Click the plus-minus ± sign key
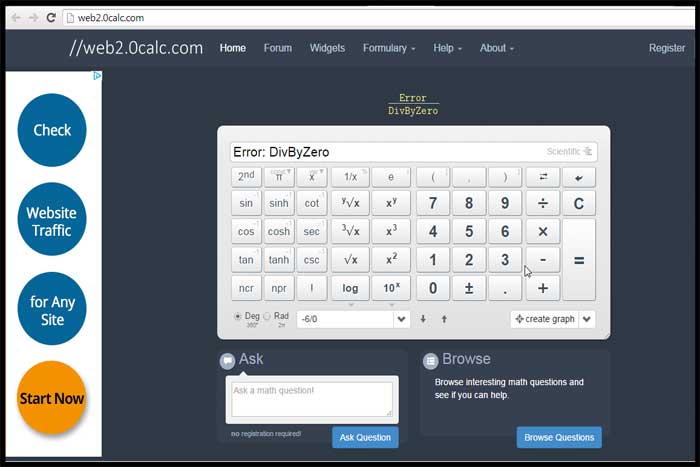 469,288
